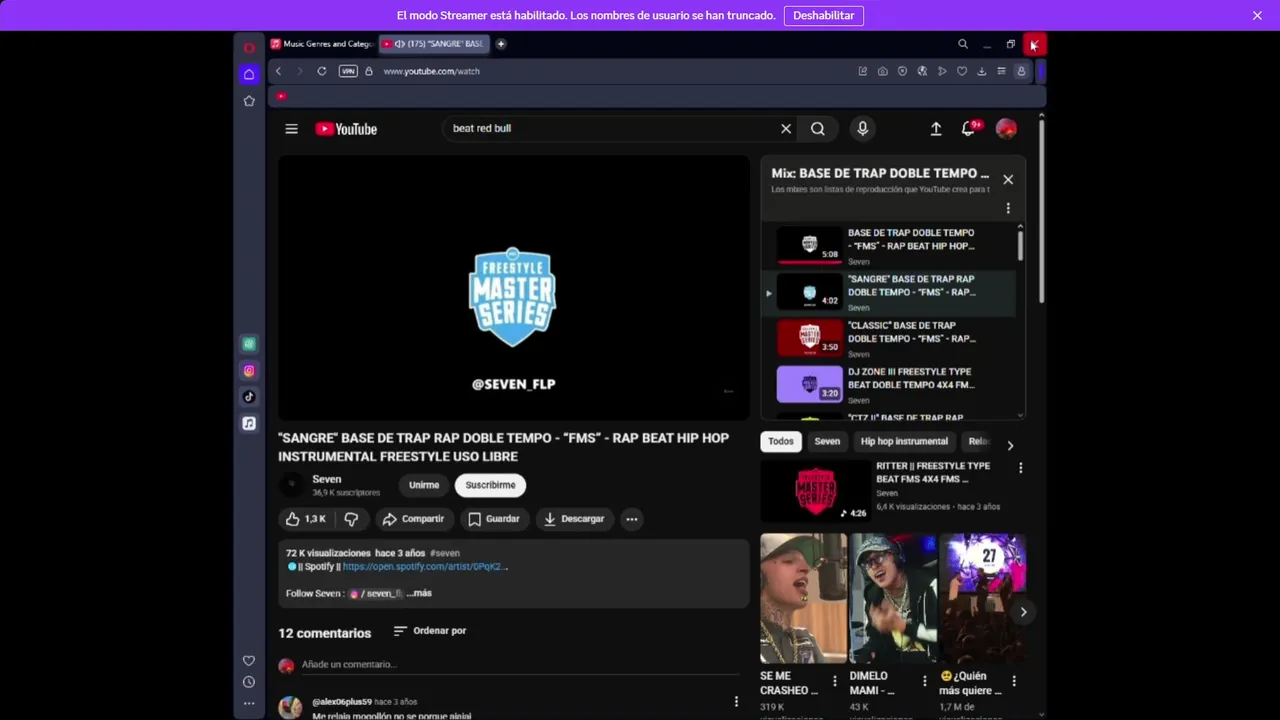Open more actions ellipsis below video
Screen dimensions: 1280x720
(632, 519)
